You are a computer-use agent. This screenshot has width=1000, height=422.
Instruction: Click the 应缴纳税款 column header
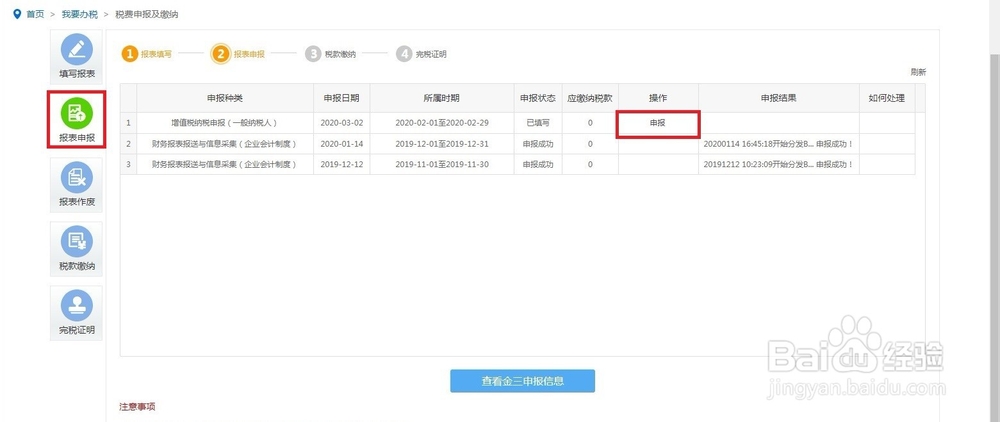coord(590,98)
